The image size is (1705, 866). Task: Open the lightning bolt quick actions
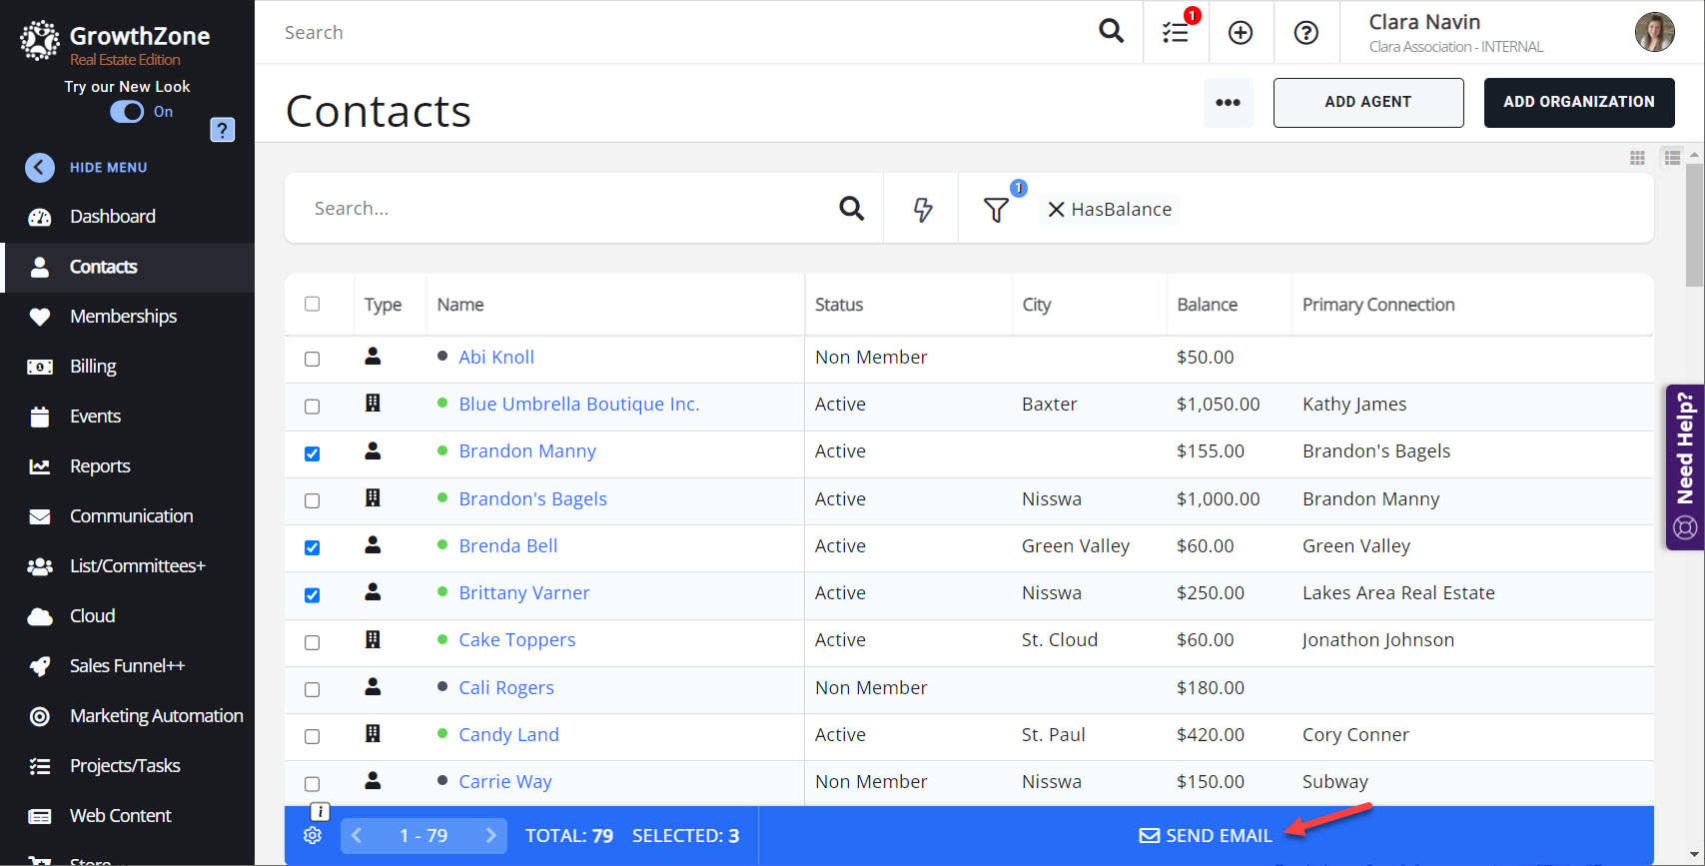[922, 209]
